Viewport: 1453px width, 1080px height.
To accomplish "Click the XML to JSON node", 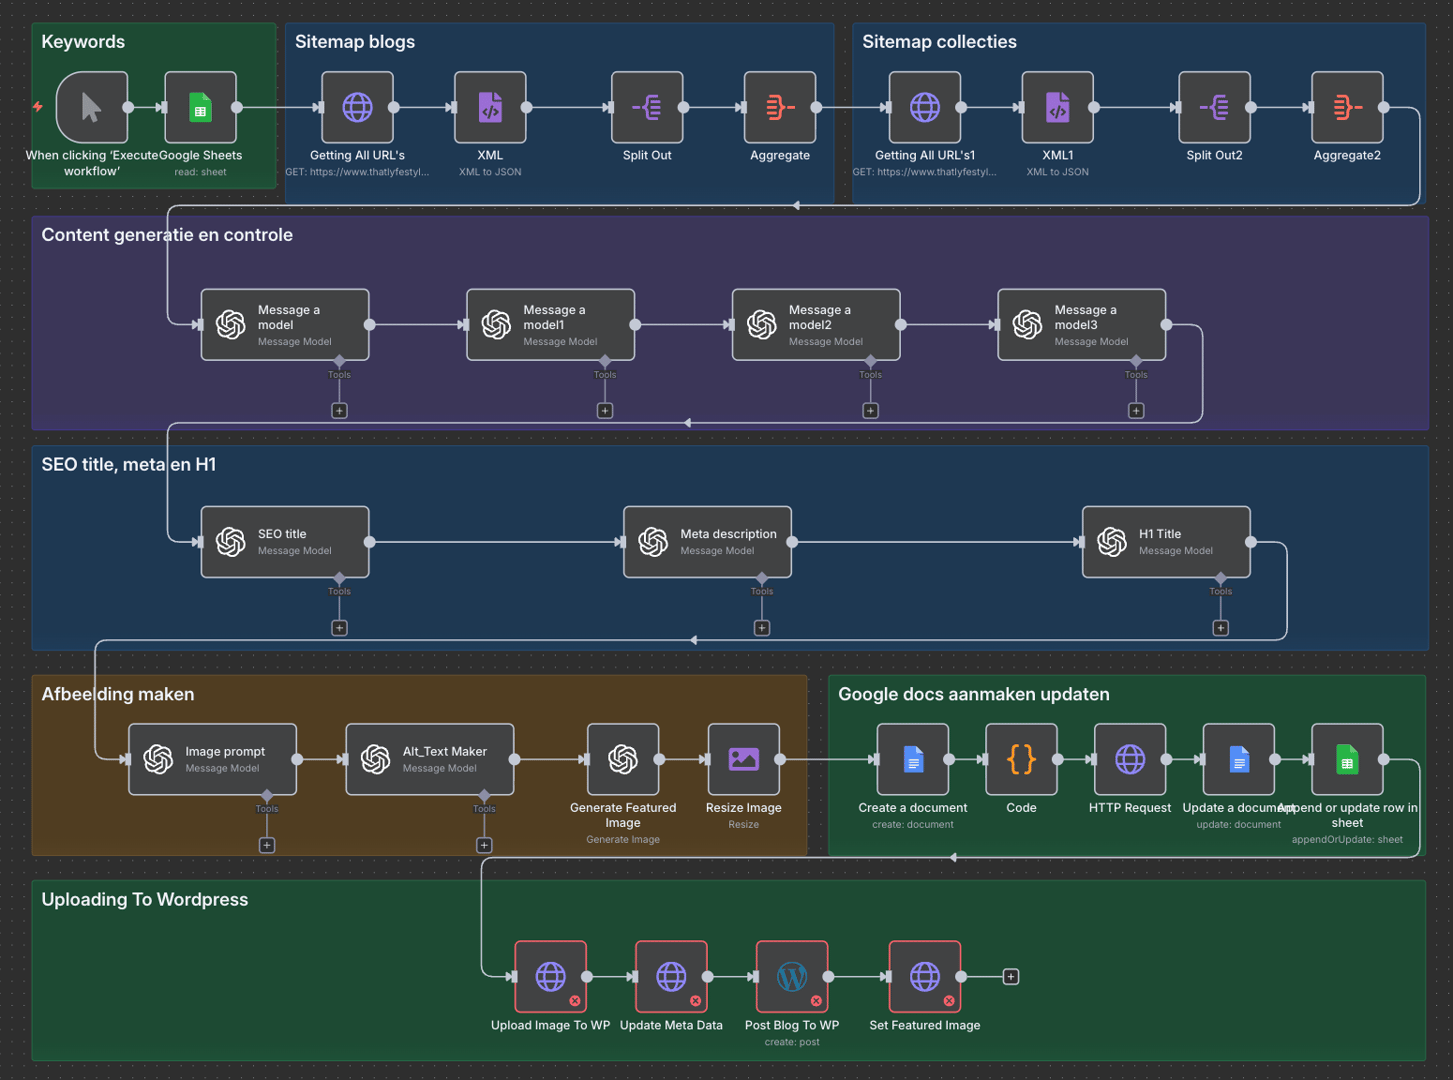I will [x=489, y=107].
